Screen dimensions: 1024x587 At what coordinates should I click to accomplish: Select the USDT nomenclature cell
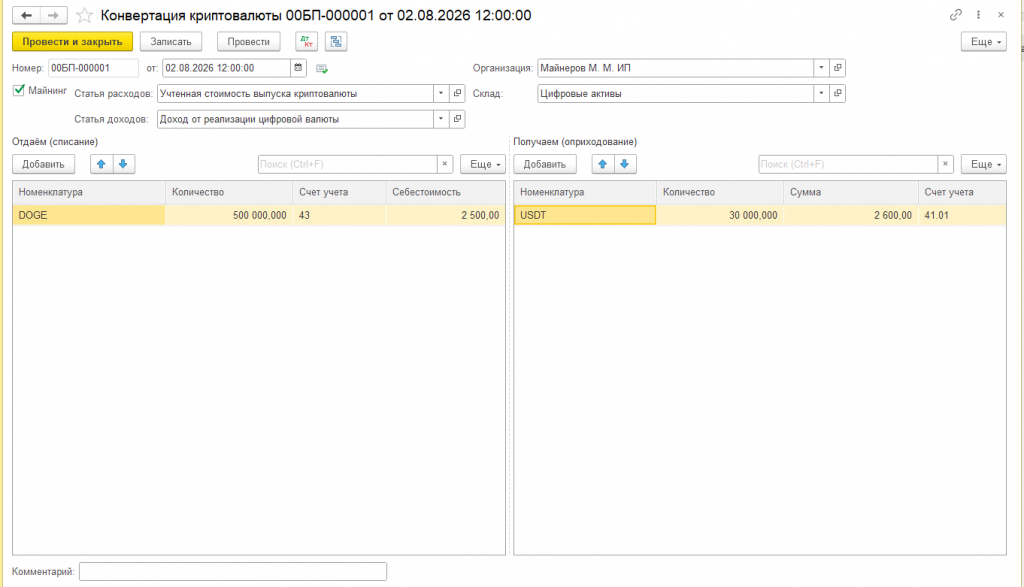coord(585,215)
